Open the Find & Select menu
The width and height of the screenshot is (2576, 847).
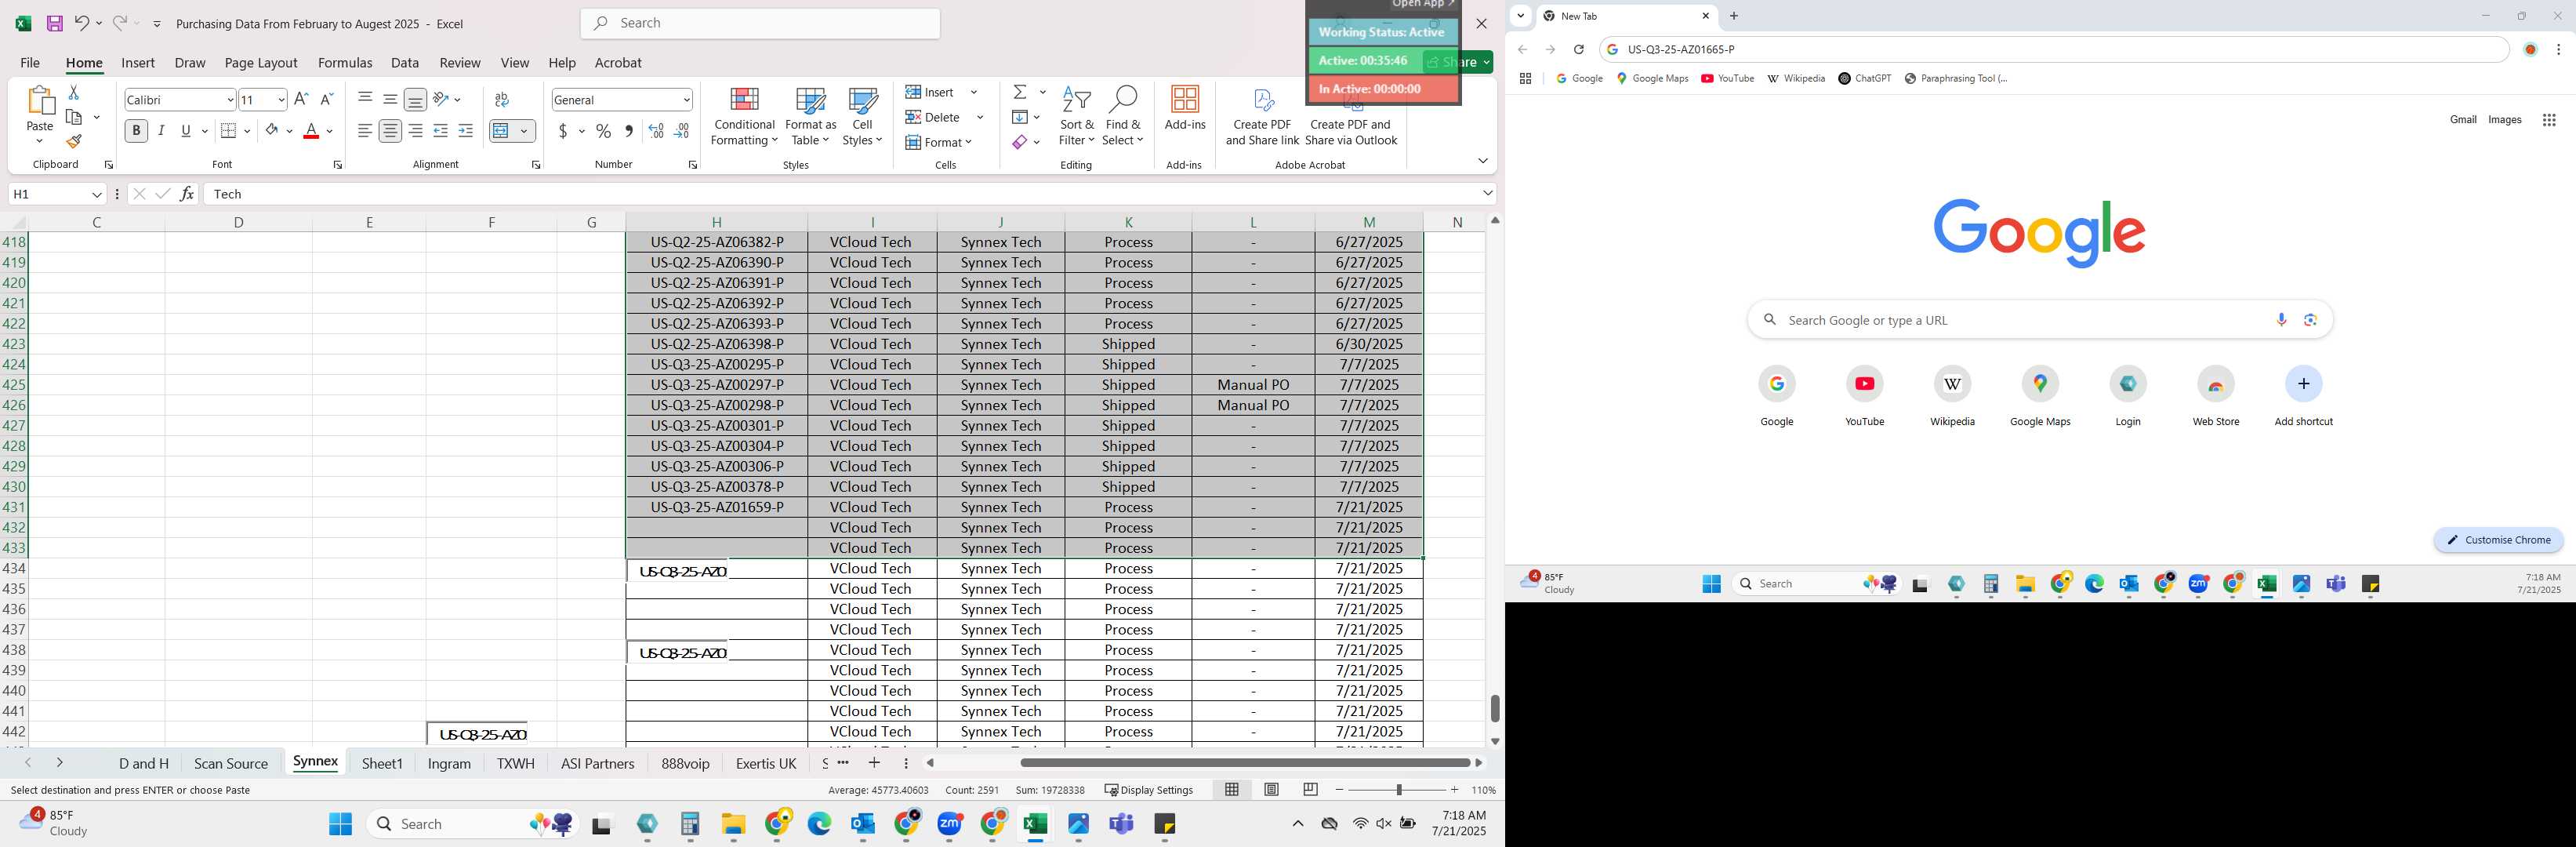pyautogui.click(x=1123, y=117)
